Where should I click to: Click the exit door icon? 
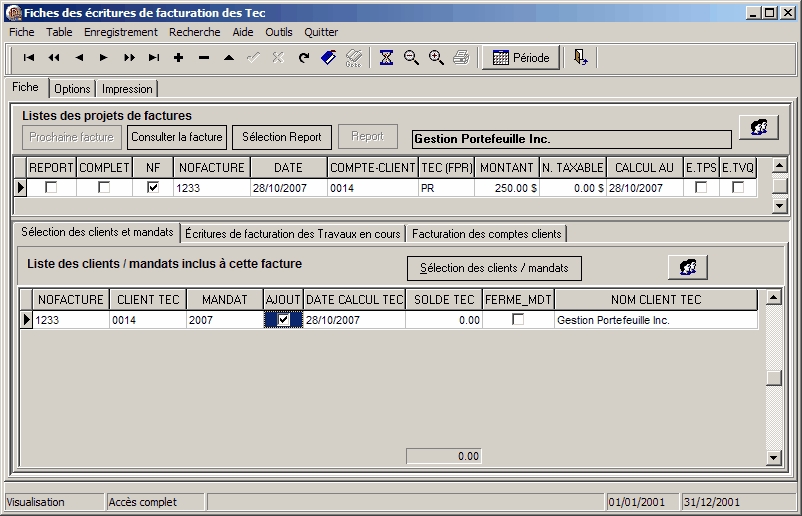point(580,58)
